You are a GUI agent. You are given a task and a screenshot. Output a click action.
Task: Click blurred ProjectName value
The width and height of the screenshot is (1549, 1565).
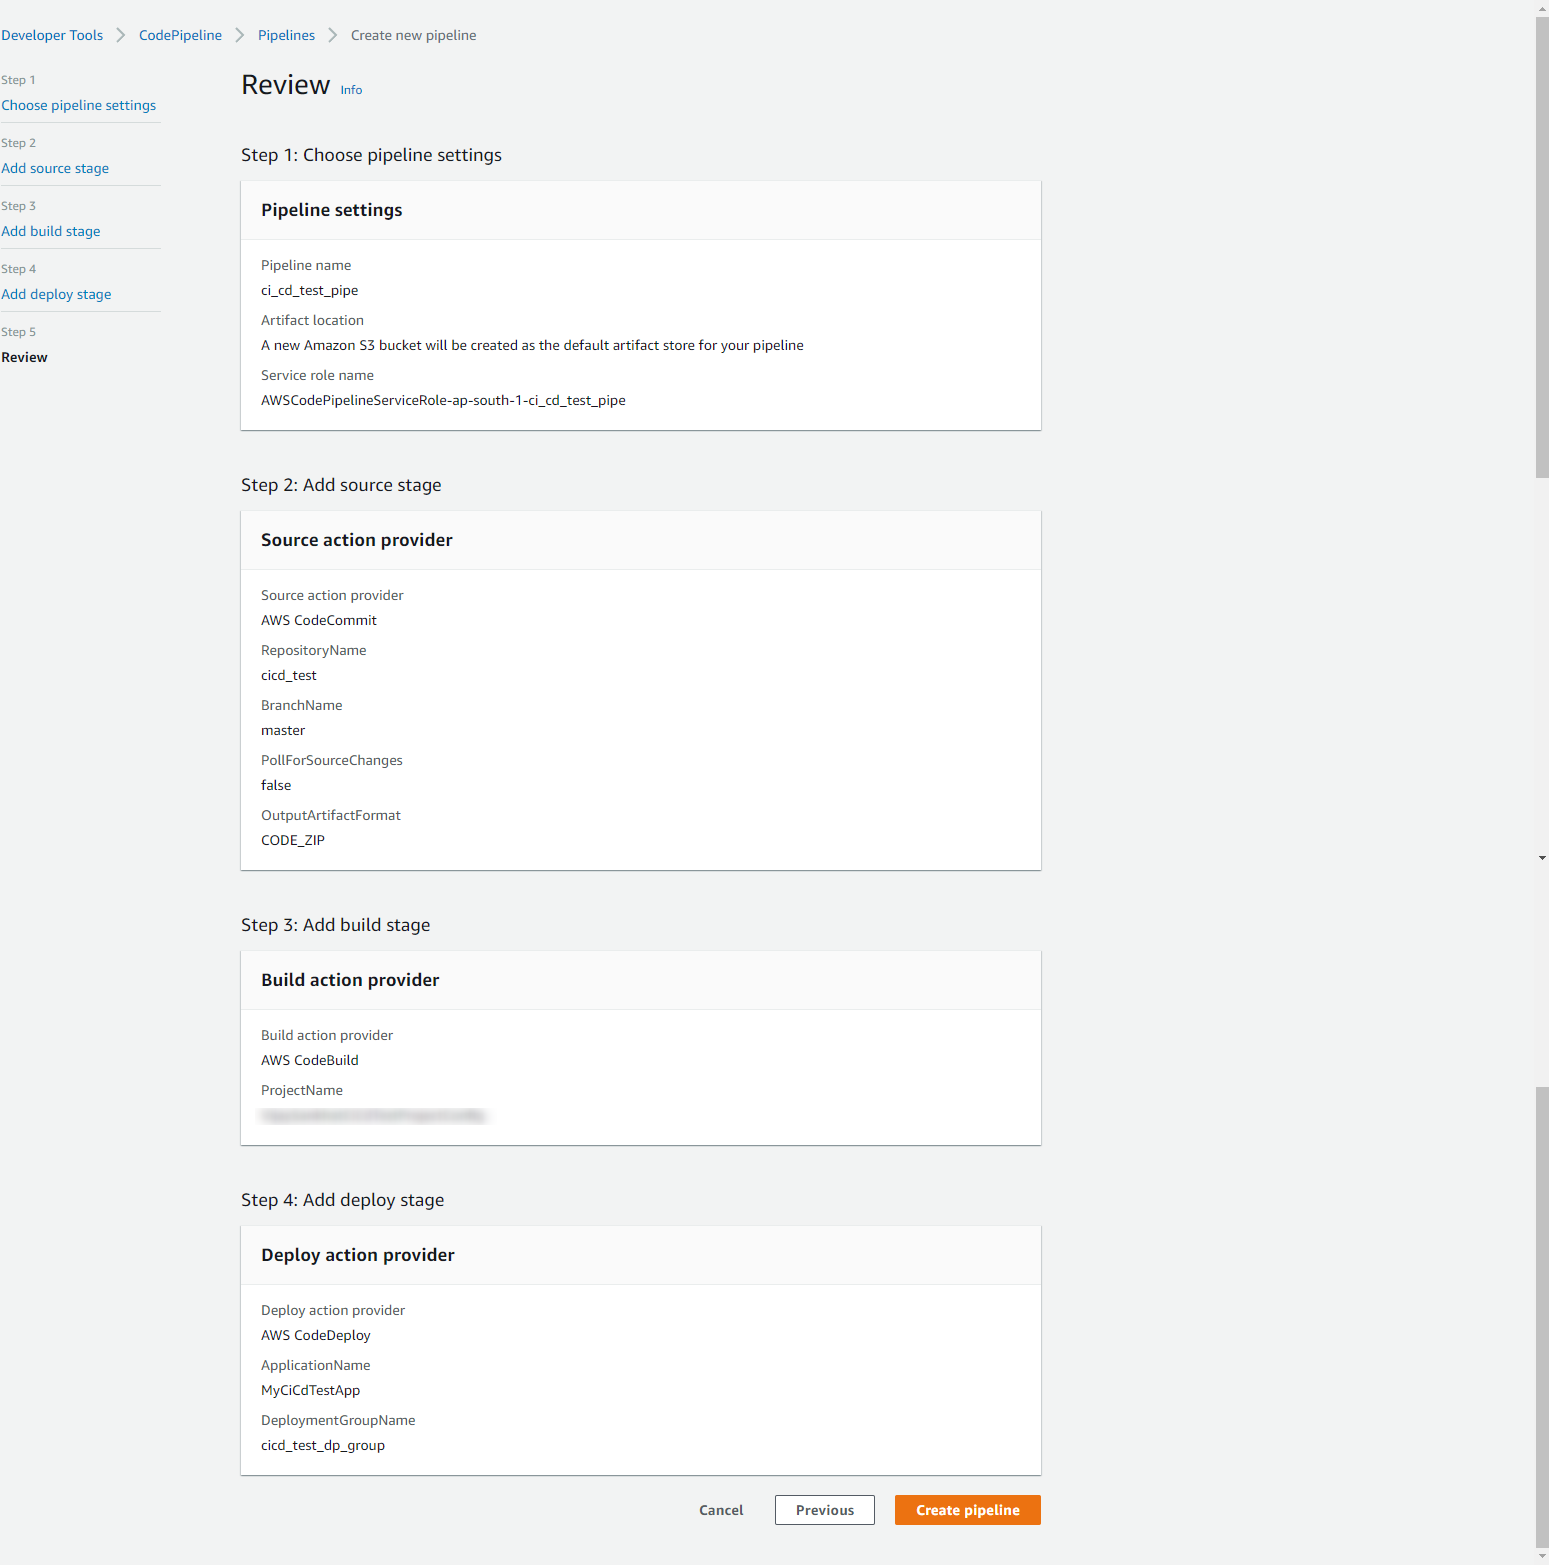(373, 1115)
